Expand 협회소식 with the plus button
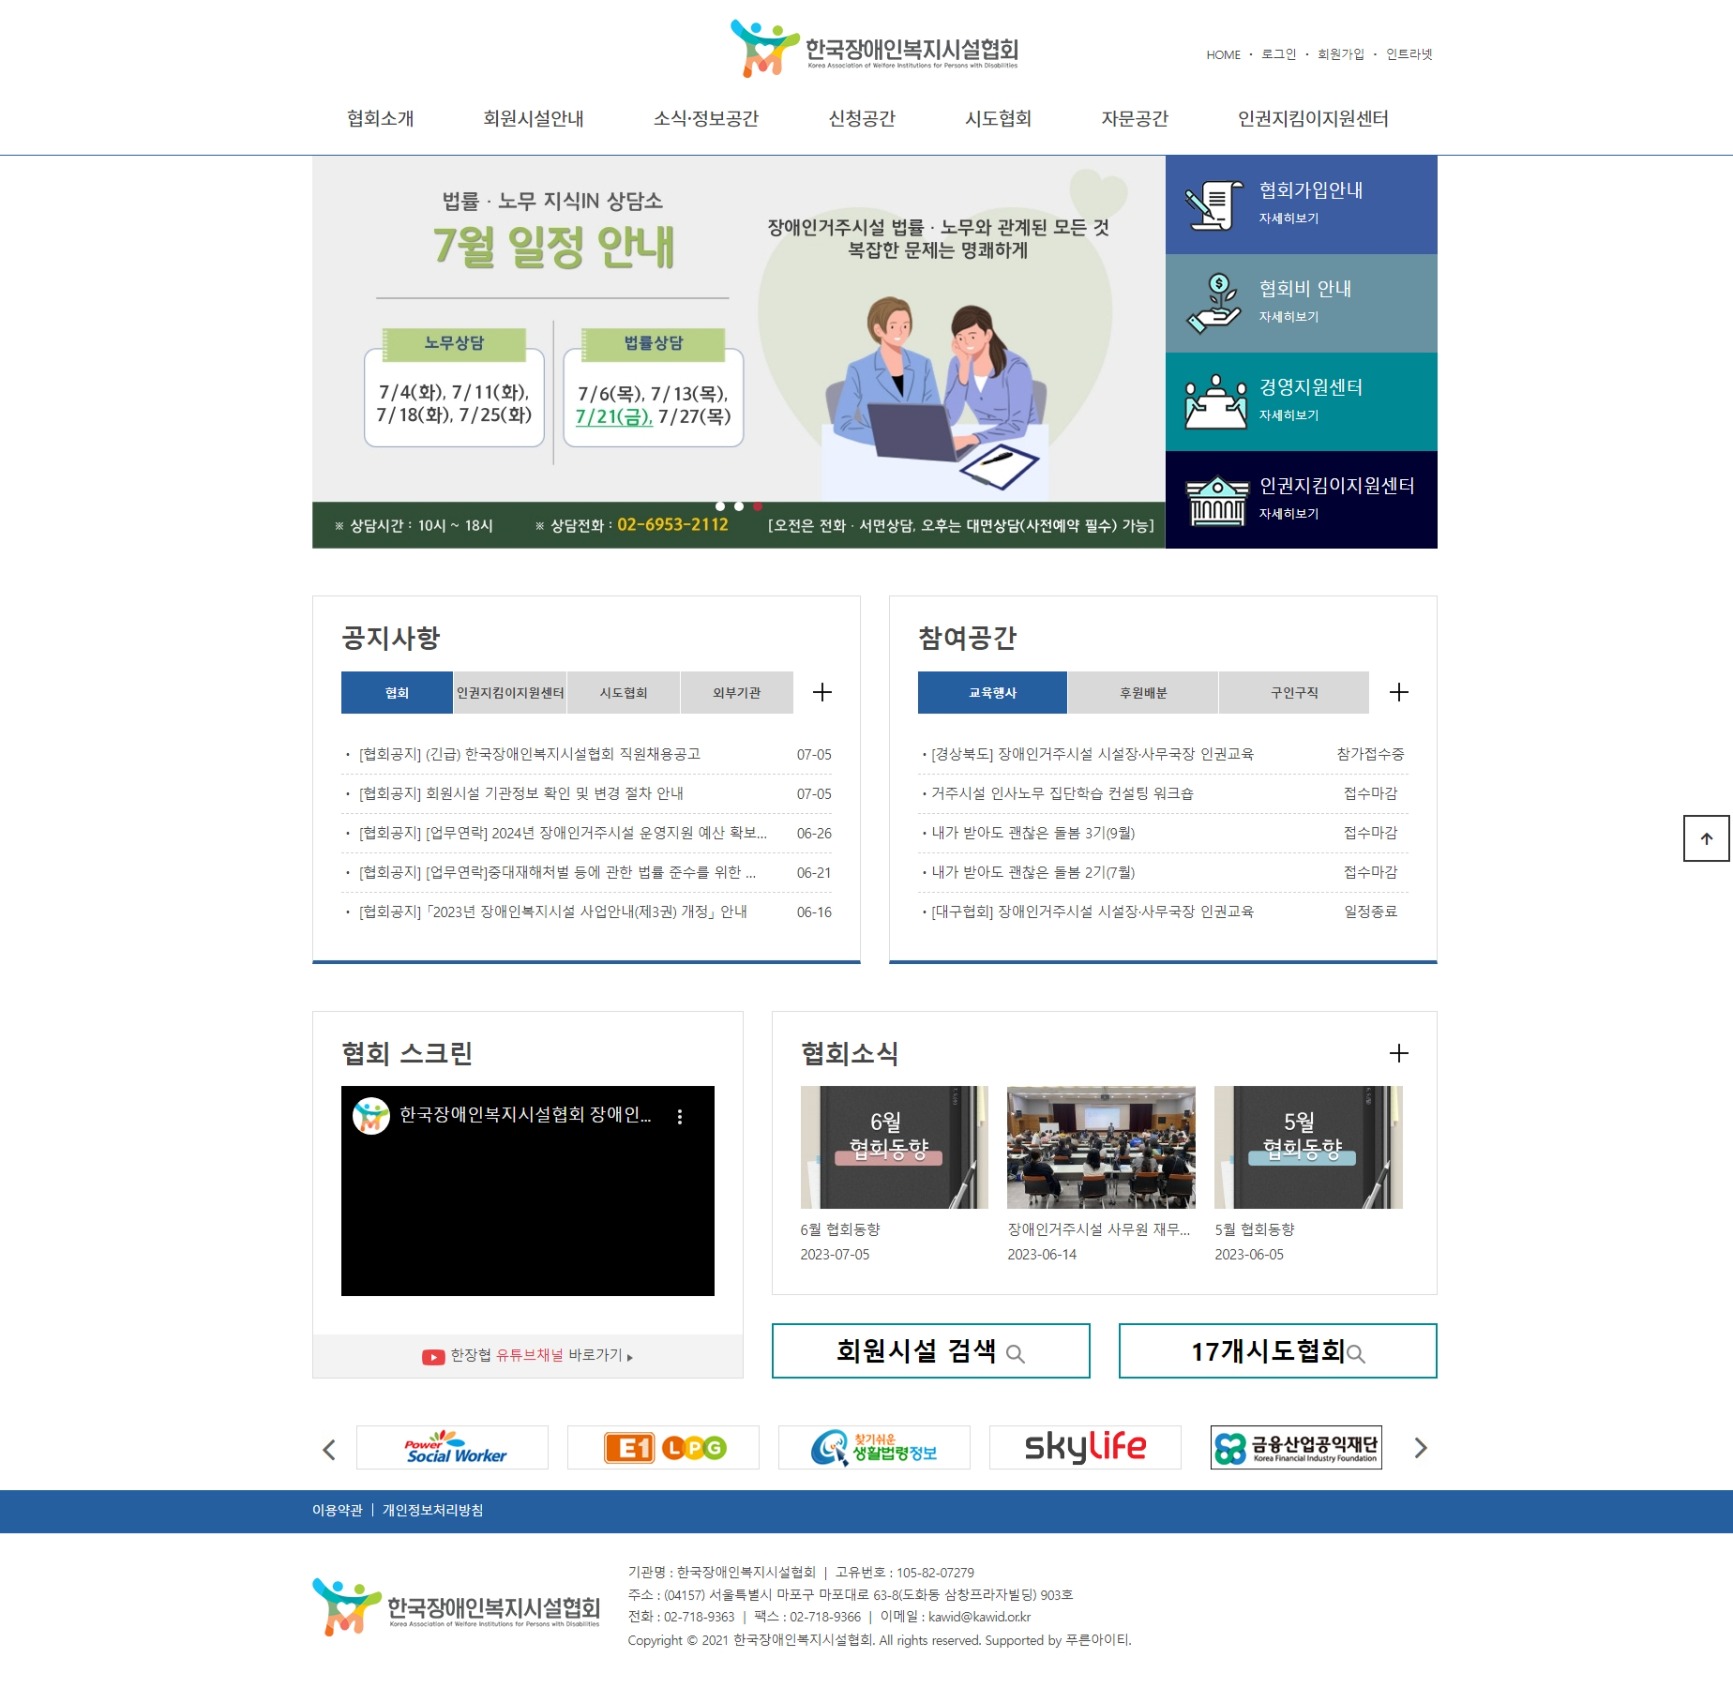The width and height of the screenshot is (1733, 1687). (1398, 1053)
